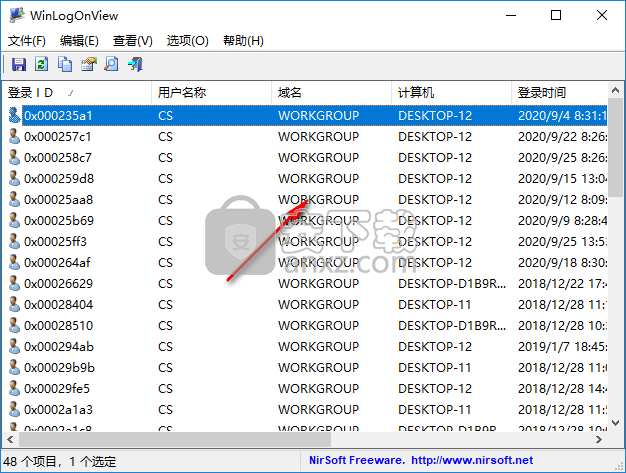
Task: Click logon time 2018/12/22 17
Action: tap(563, 283)
